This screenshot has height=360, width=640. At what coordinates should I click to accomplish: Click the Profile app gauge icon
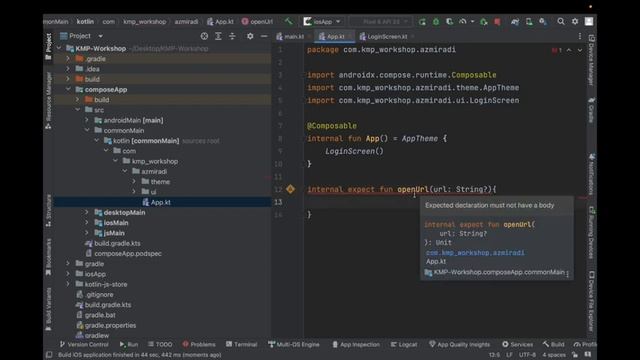coord(462,22)
